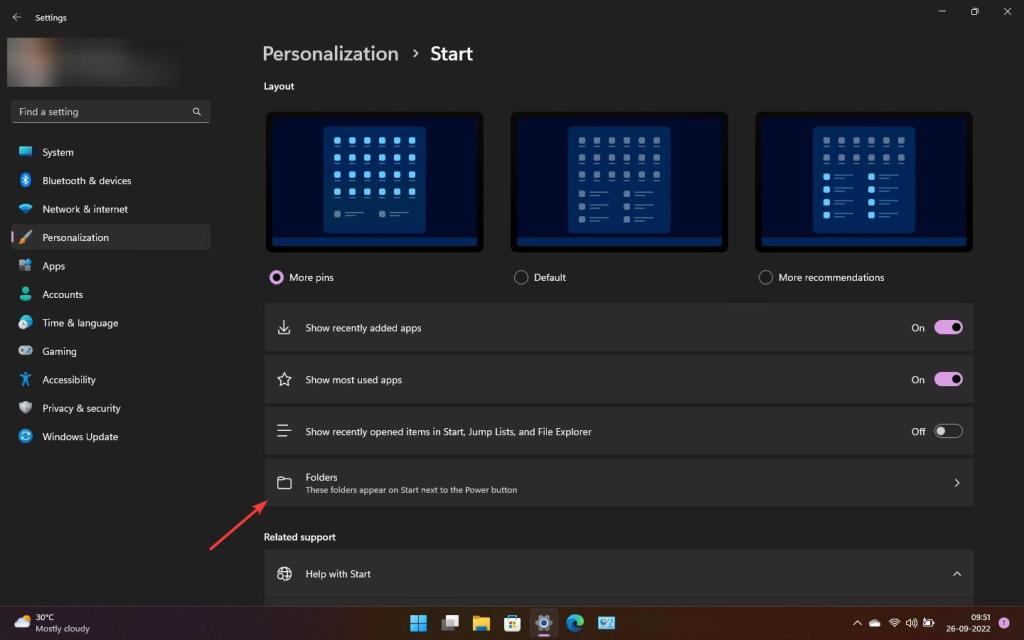Launch Microsoft Edge from taskbar
This screenshot has width=1024, height=640.
(x=574, y=623)
